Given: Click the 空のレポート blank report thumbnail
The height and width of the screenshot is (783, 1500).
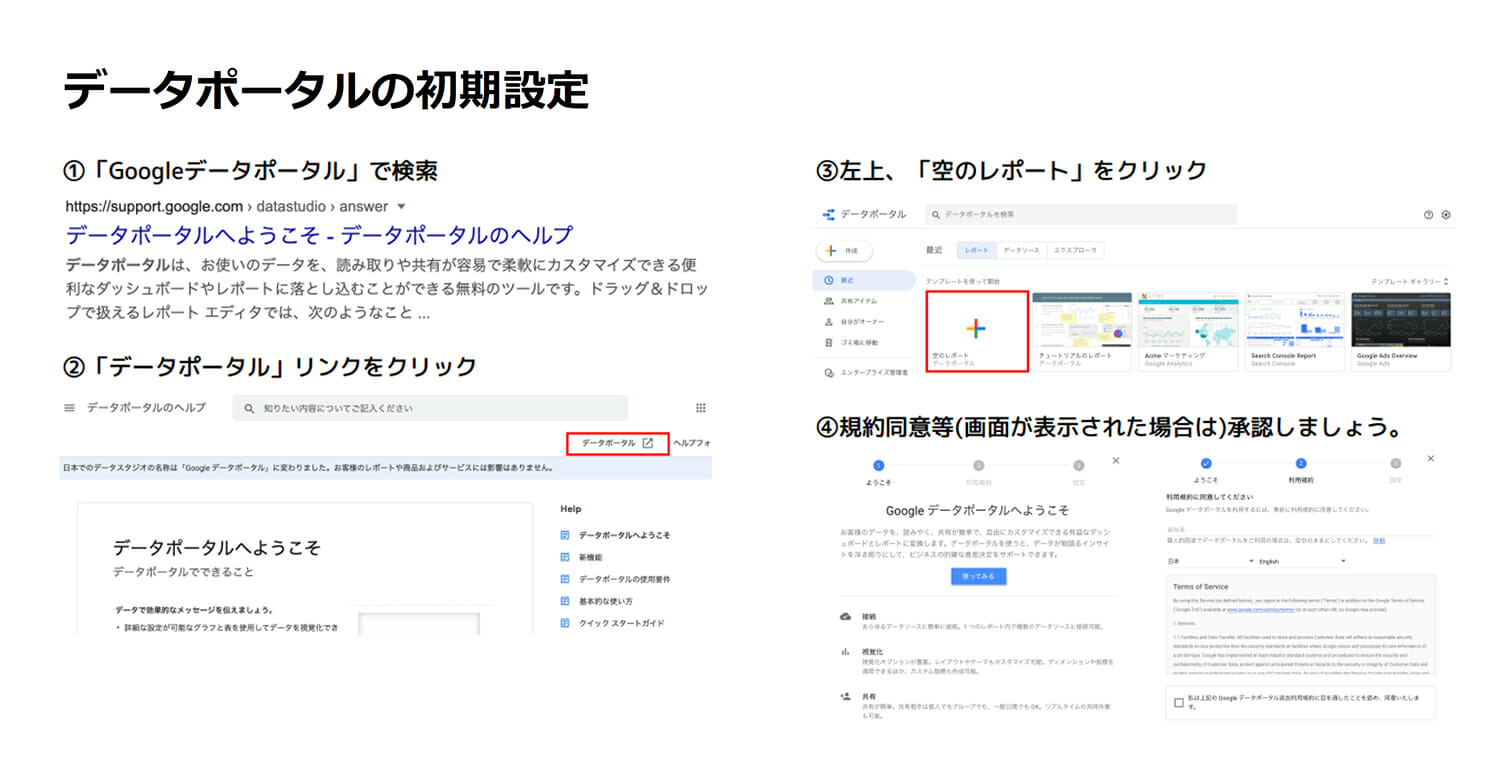Looking at the screenshot, I should (977, 331).
